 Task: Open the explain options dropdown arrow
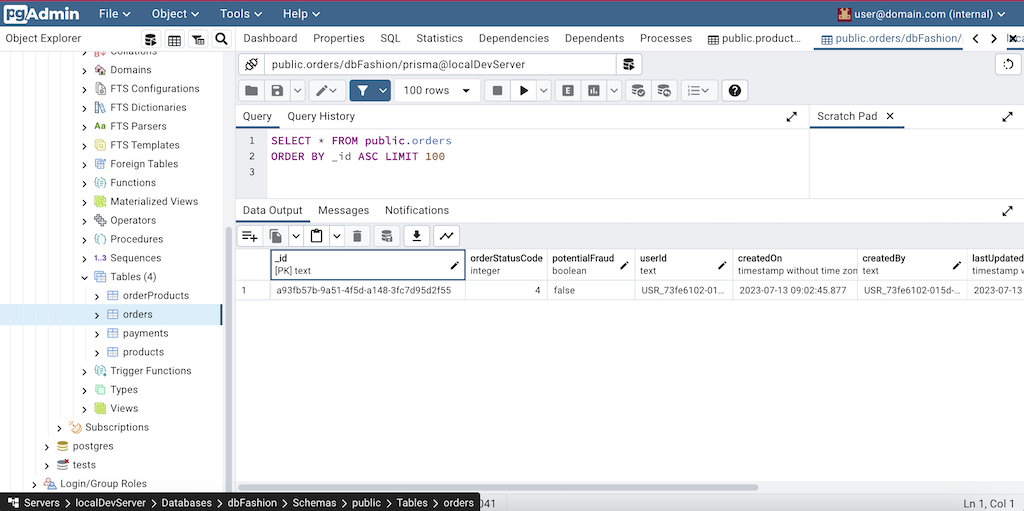614,91
